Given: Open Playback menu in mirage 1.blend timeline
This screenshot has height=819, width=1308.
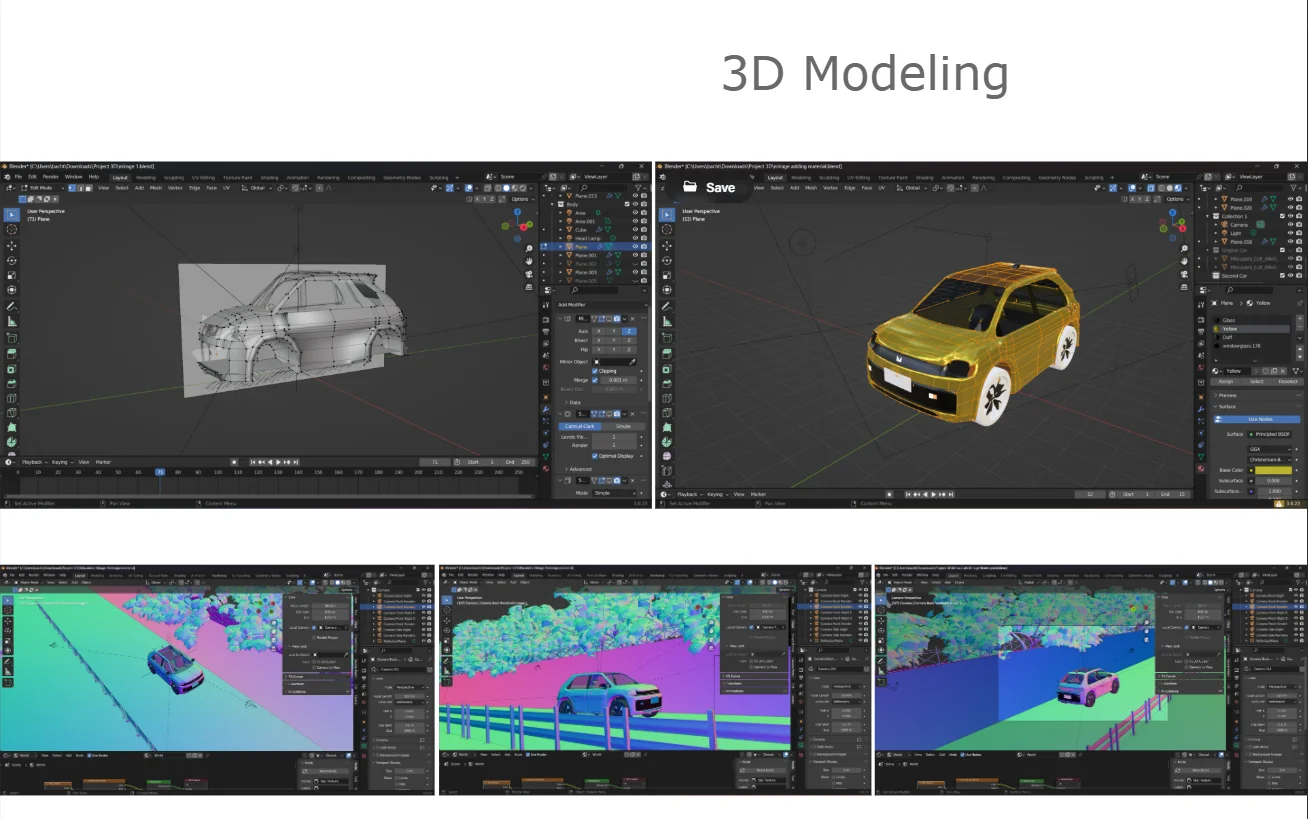Looking at the screenshot, I should 33,462.
